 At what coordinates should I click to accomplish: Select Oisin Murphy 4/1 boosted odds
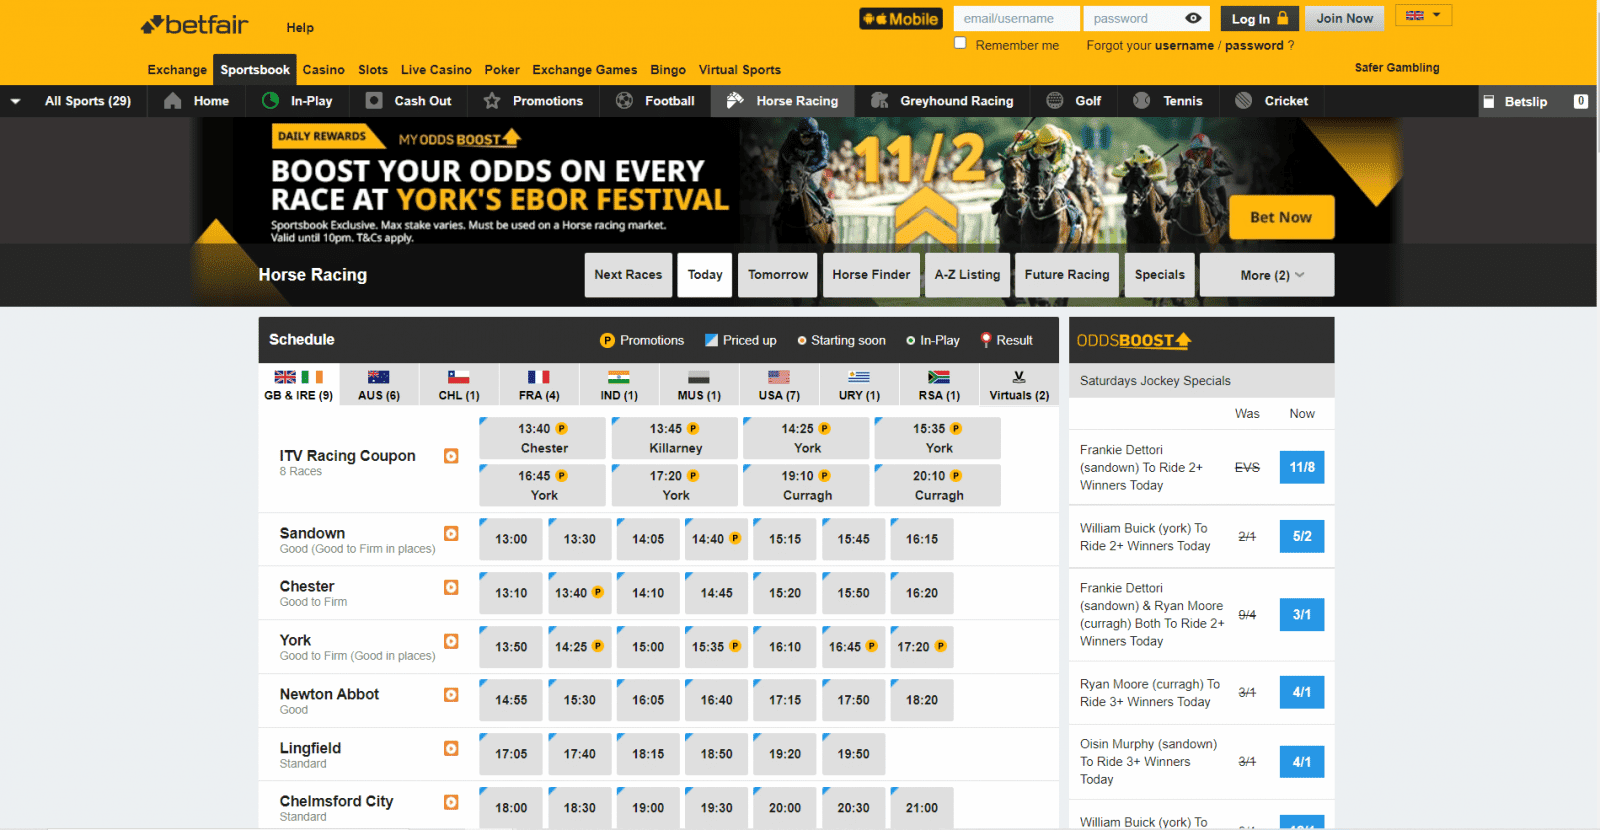point(1301,761)
